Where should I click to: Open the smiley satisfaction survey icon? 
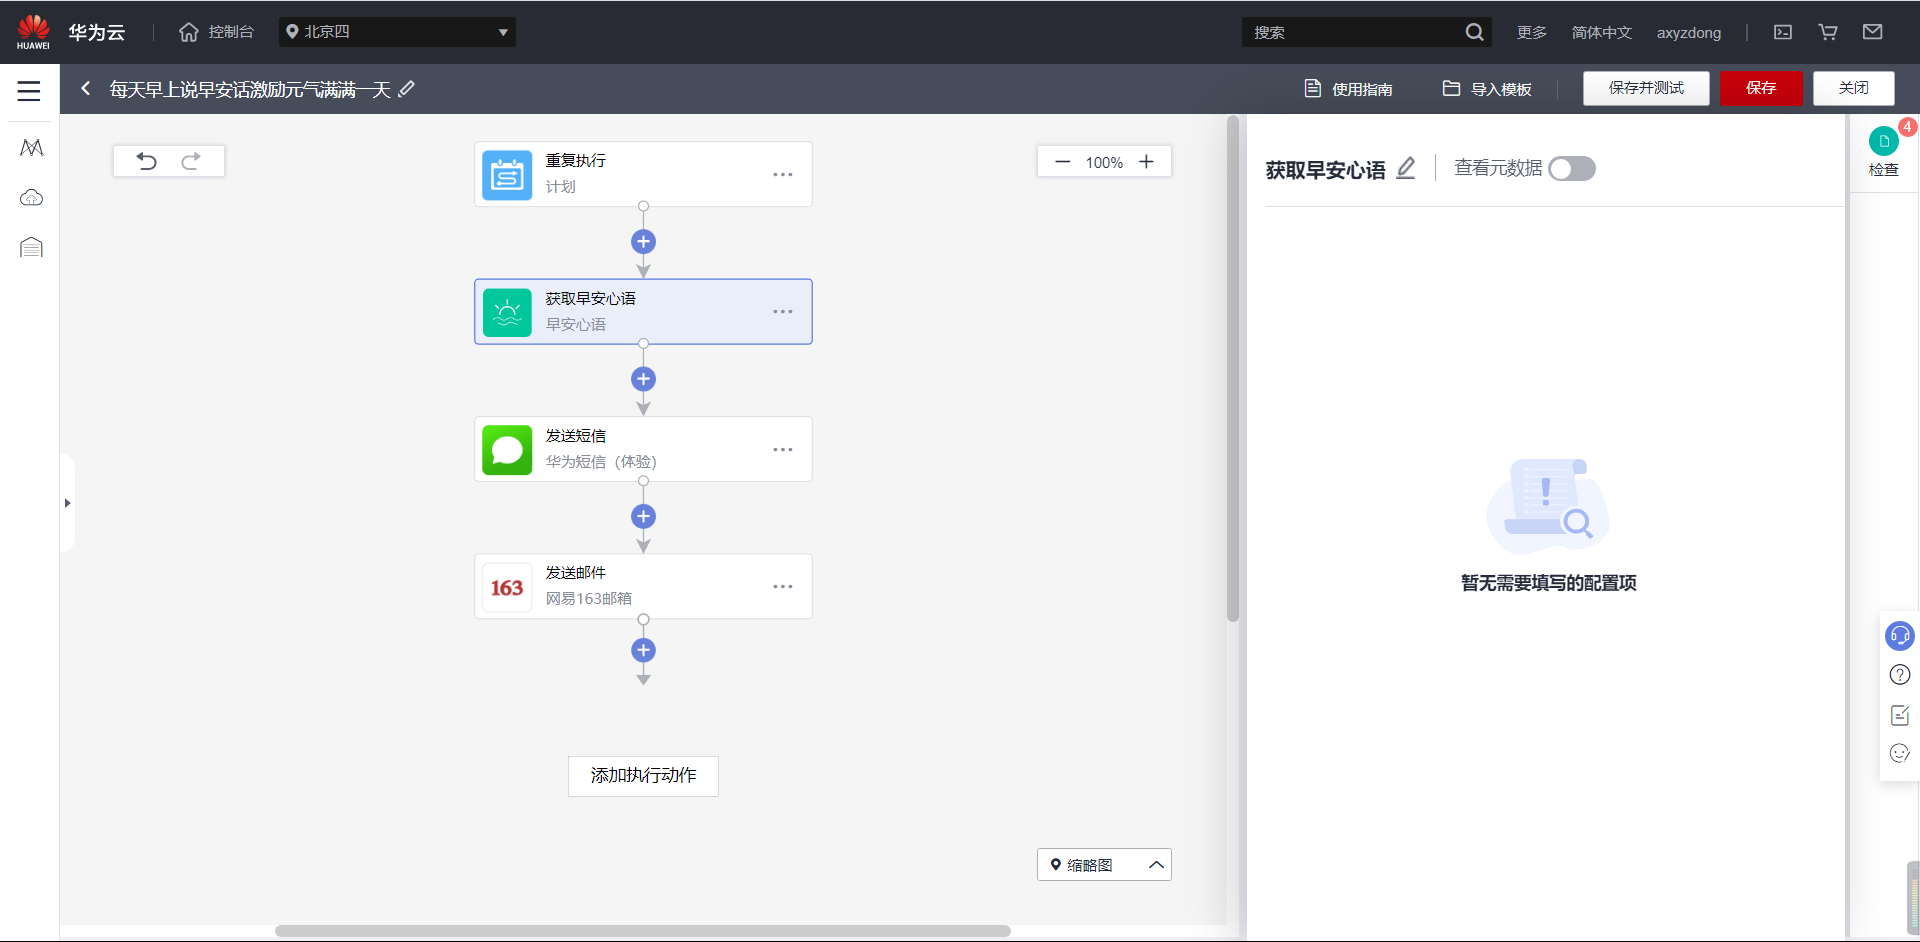pos(1899,753)
